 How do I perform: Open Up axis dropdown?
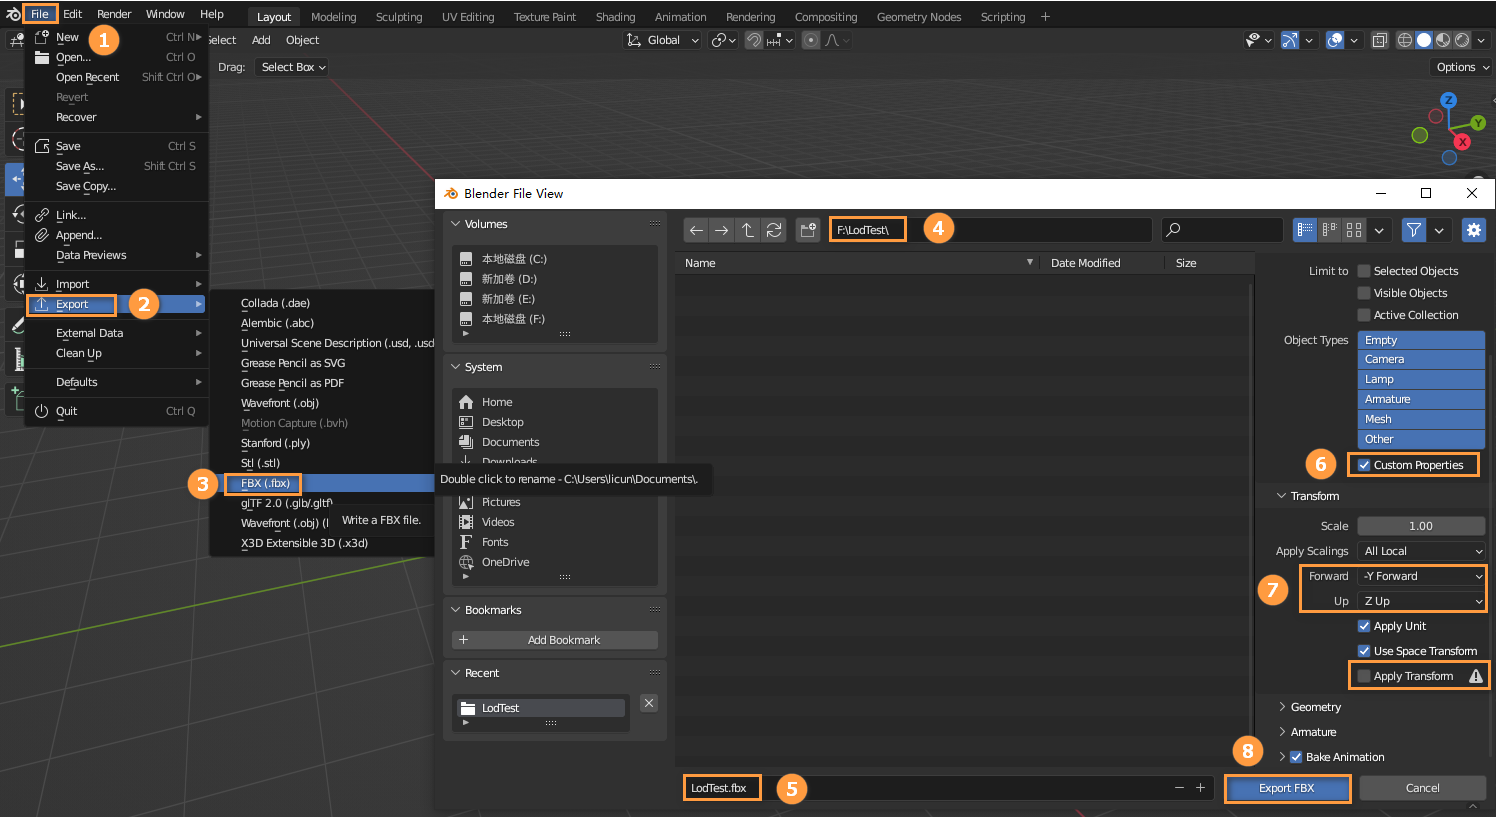point(1421,601)
